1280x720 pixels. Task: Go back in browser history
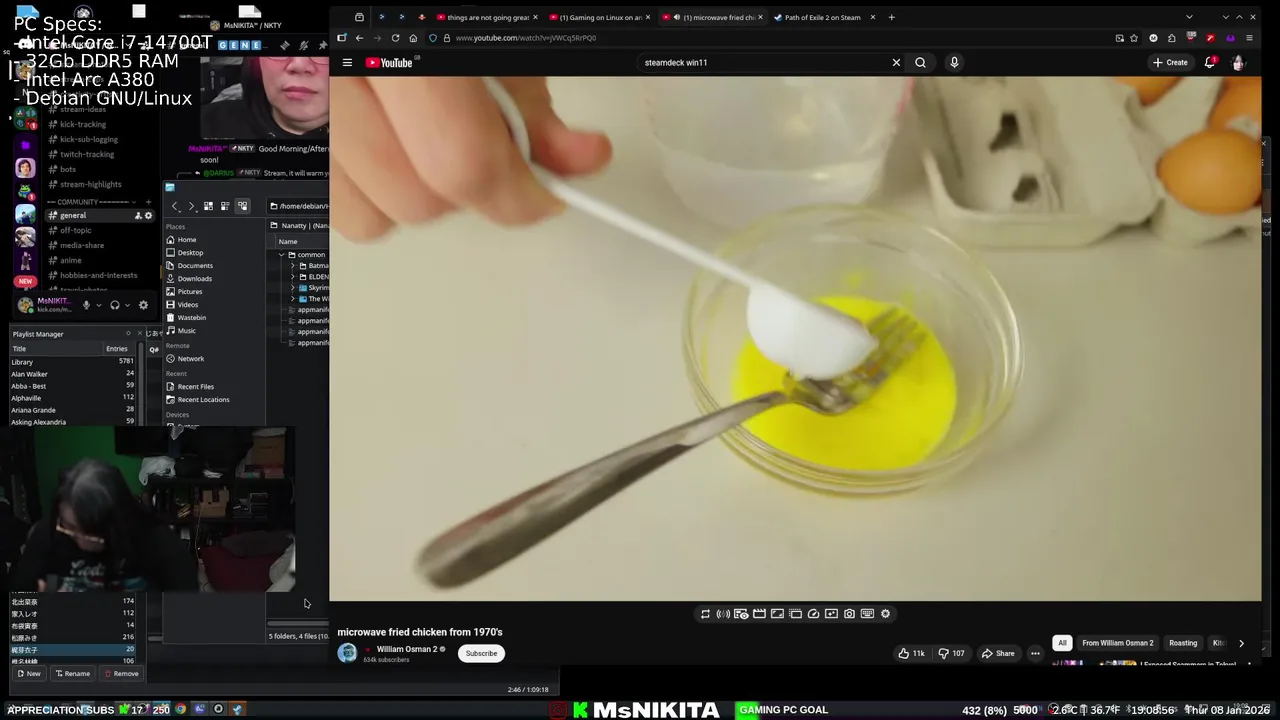[359, 38]
